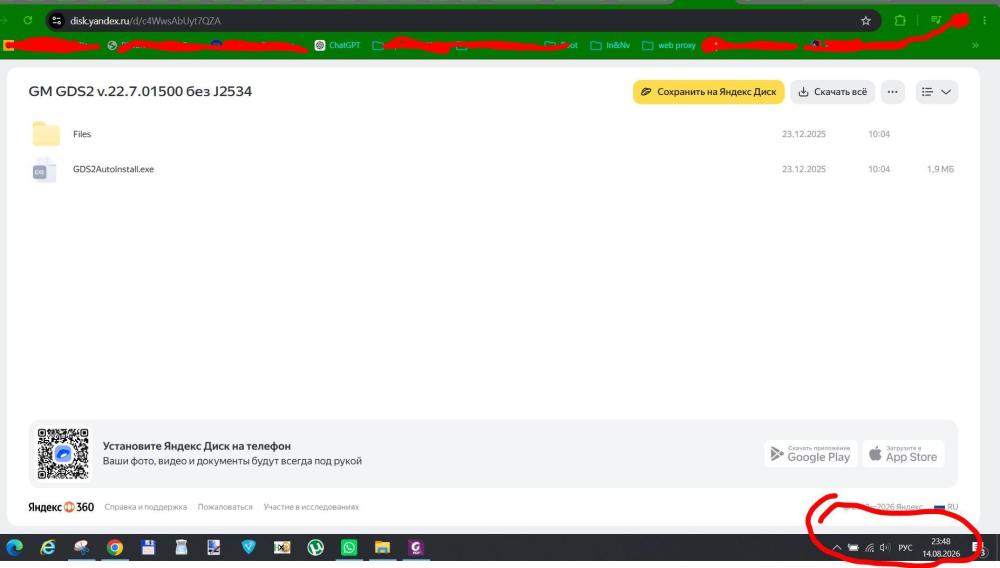Open the Google Play download badge
This screenshot has width=1000, height=568.
click(811, 454)
